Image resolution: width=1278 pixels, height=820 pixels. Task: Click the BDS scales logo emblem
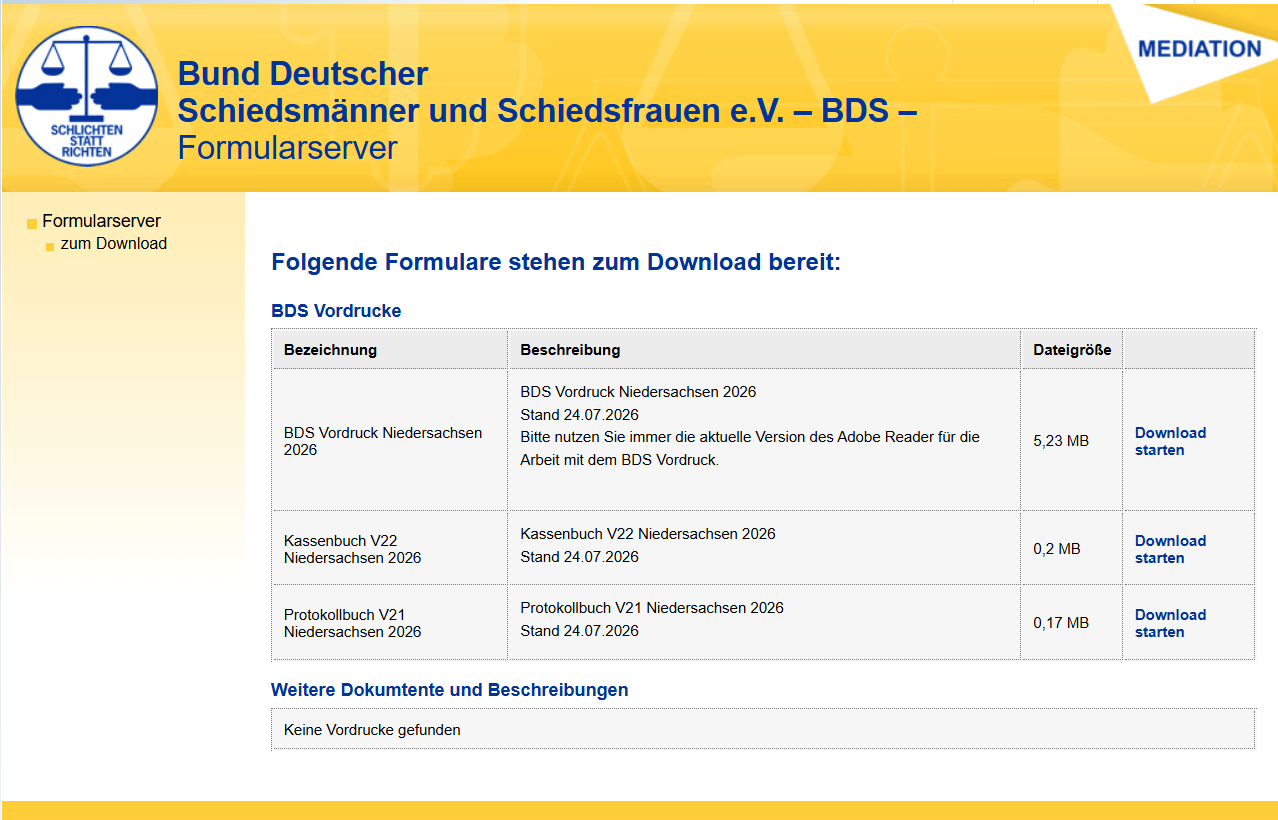pos(87,96)
